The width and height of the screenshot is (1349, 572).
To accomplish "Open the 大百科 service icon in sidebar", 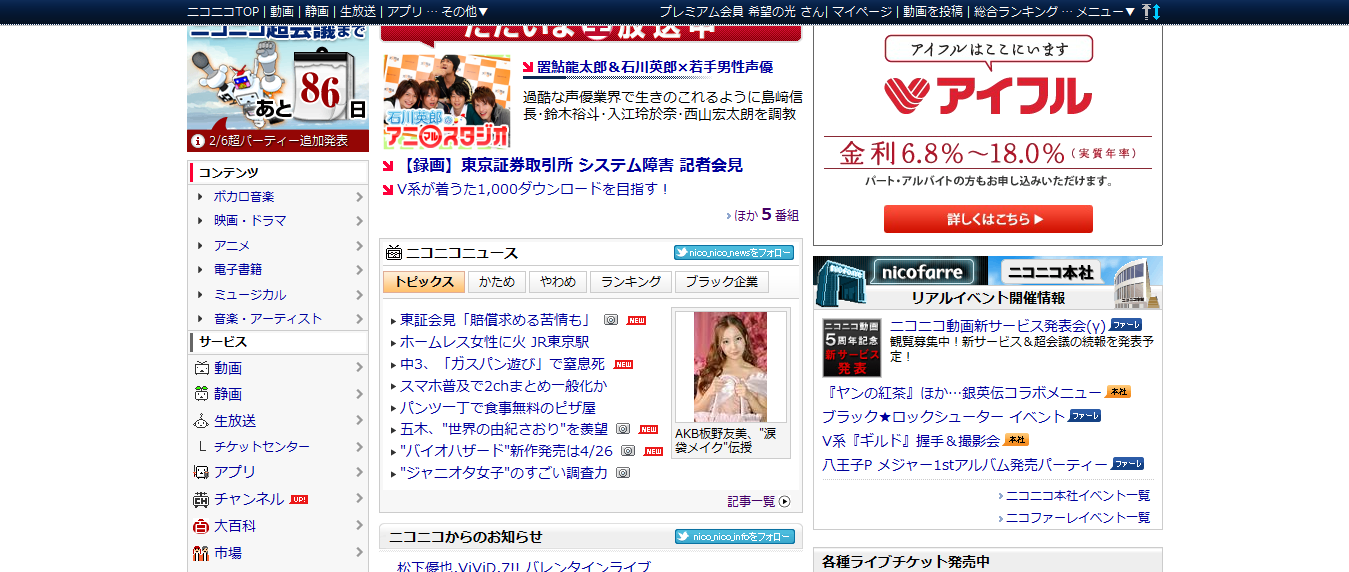I will coord(200,526).
